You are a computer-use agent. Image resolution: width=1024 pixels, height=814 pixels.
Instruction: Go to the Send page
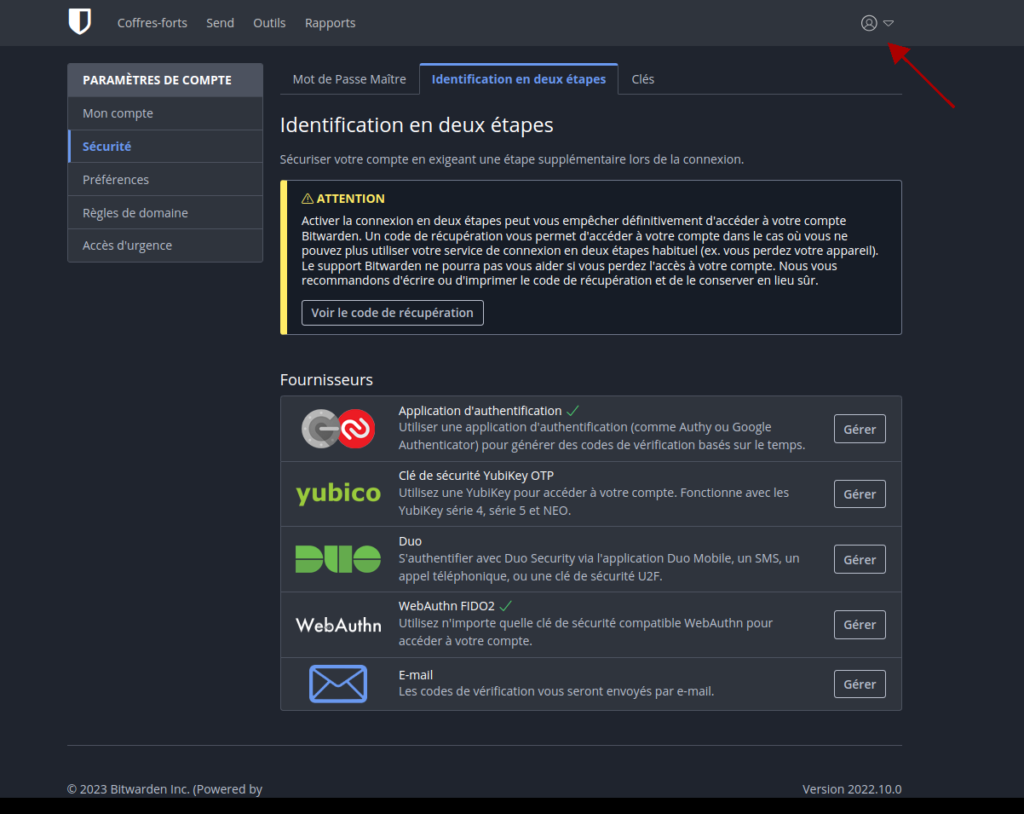220,23
